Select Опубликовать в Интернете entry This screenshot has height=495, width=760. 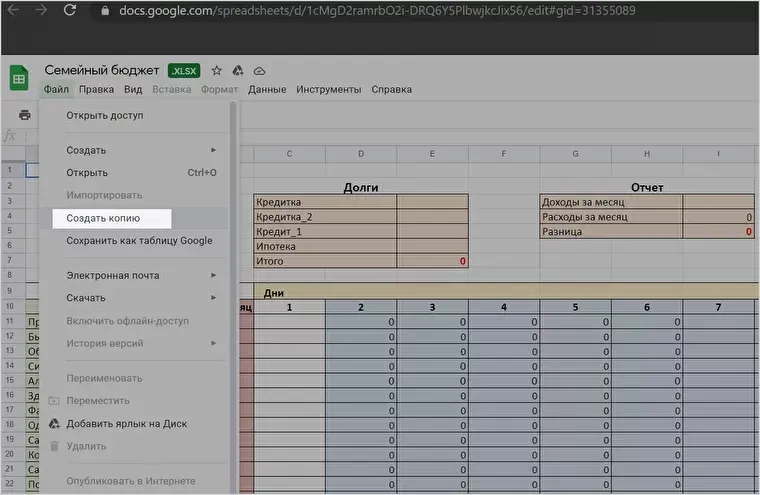point(134,481)
